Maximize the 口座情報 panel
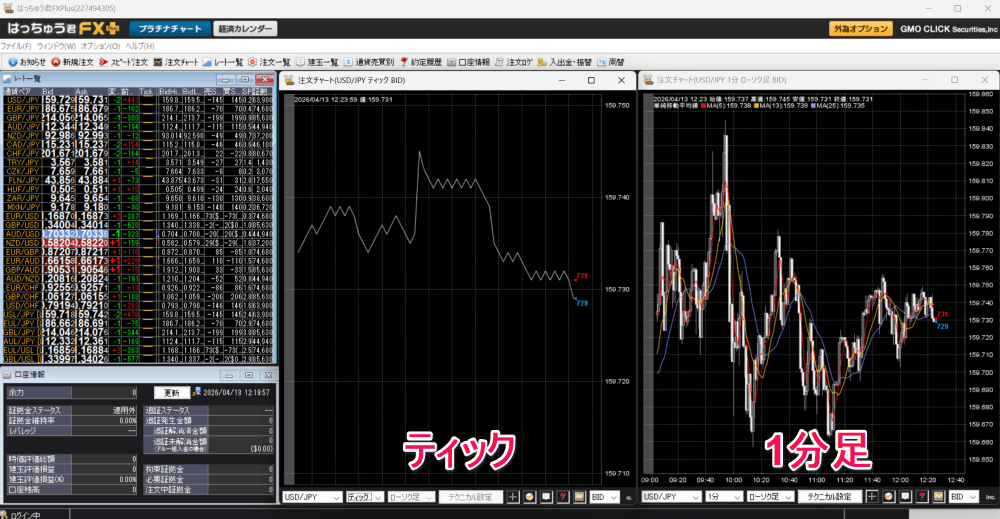The width and height of the screenshot is (1000, 519). pos(249,375)
